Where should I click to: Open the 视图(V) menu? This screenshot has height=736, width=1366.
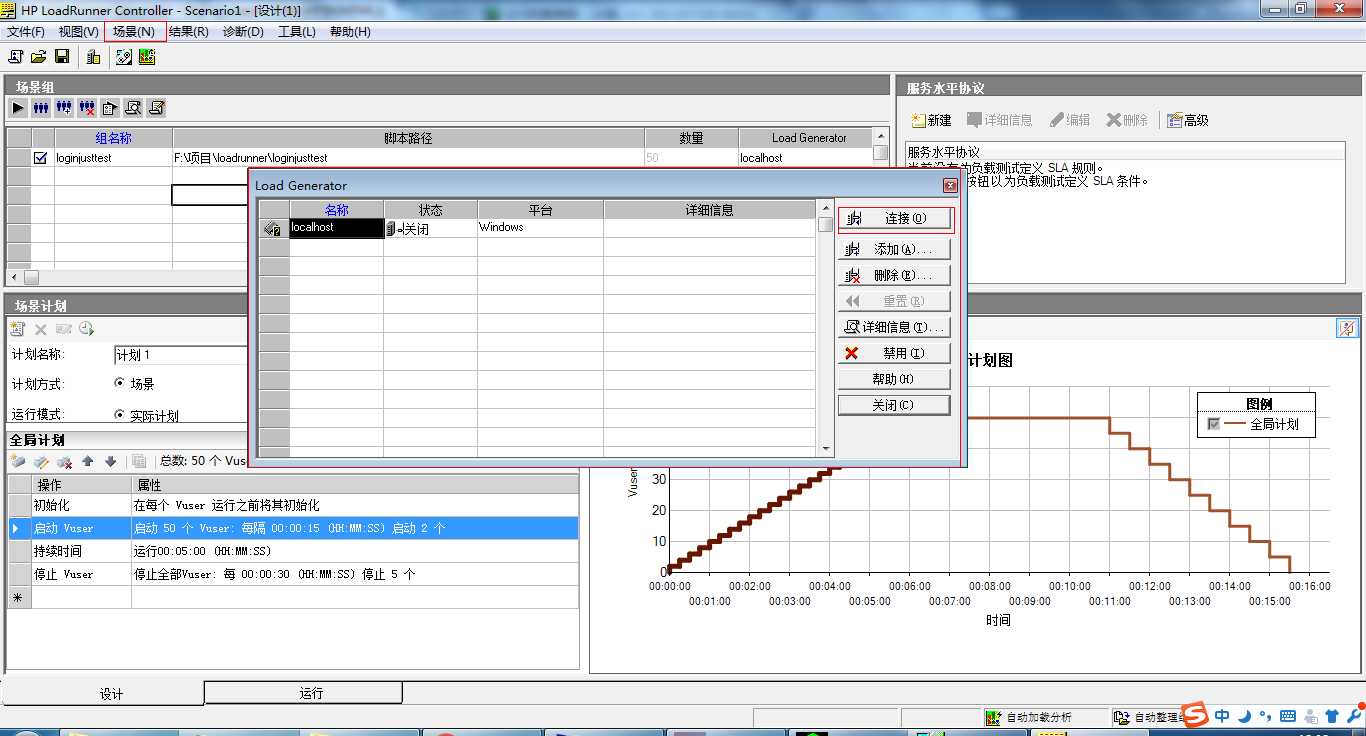click(x=79, y=31)
